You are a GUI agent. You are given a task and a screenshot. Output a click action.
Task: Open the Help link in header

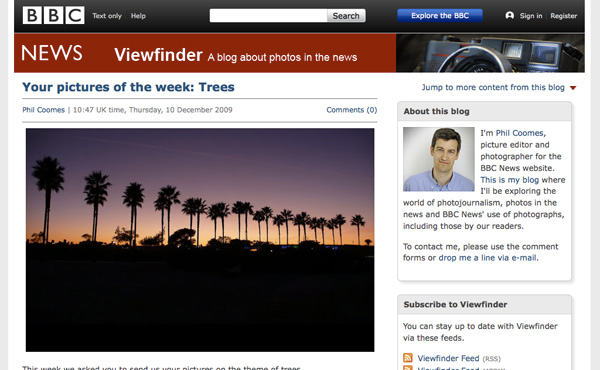click(138, 16)
